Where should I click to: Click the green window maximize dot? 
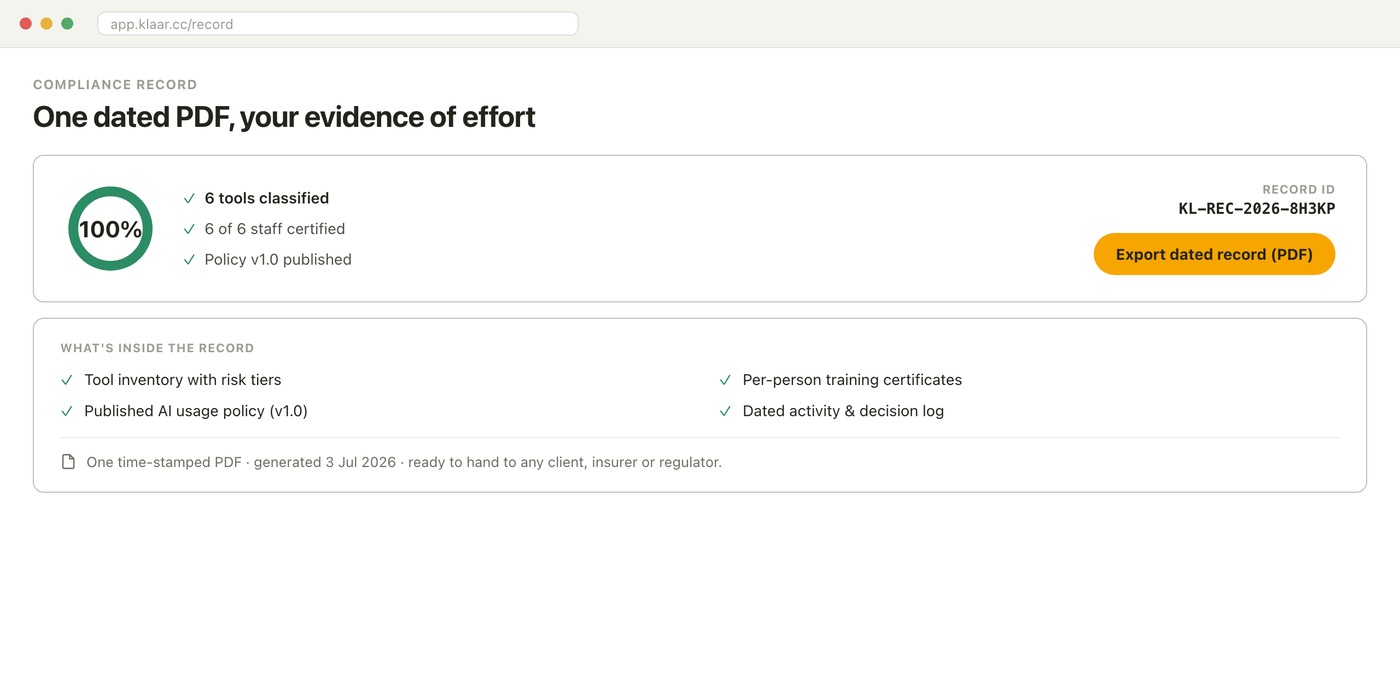[67, 24]
